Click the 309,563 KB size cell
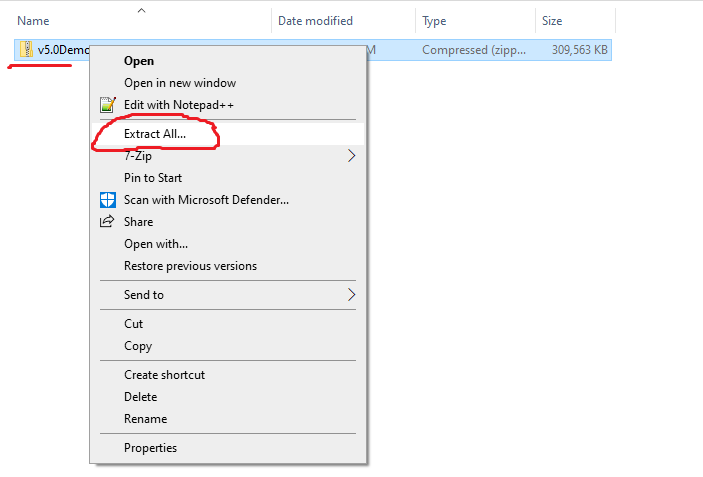Viewport: 703px width, 477px height. (x=579, y=50)
